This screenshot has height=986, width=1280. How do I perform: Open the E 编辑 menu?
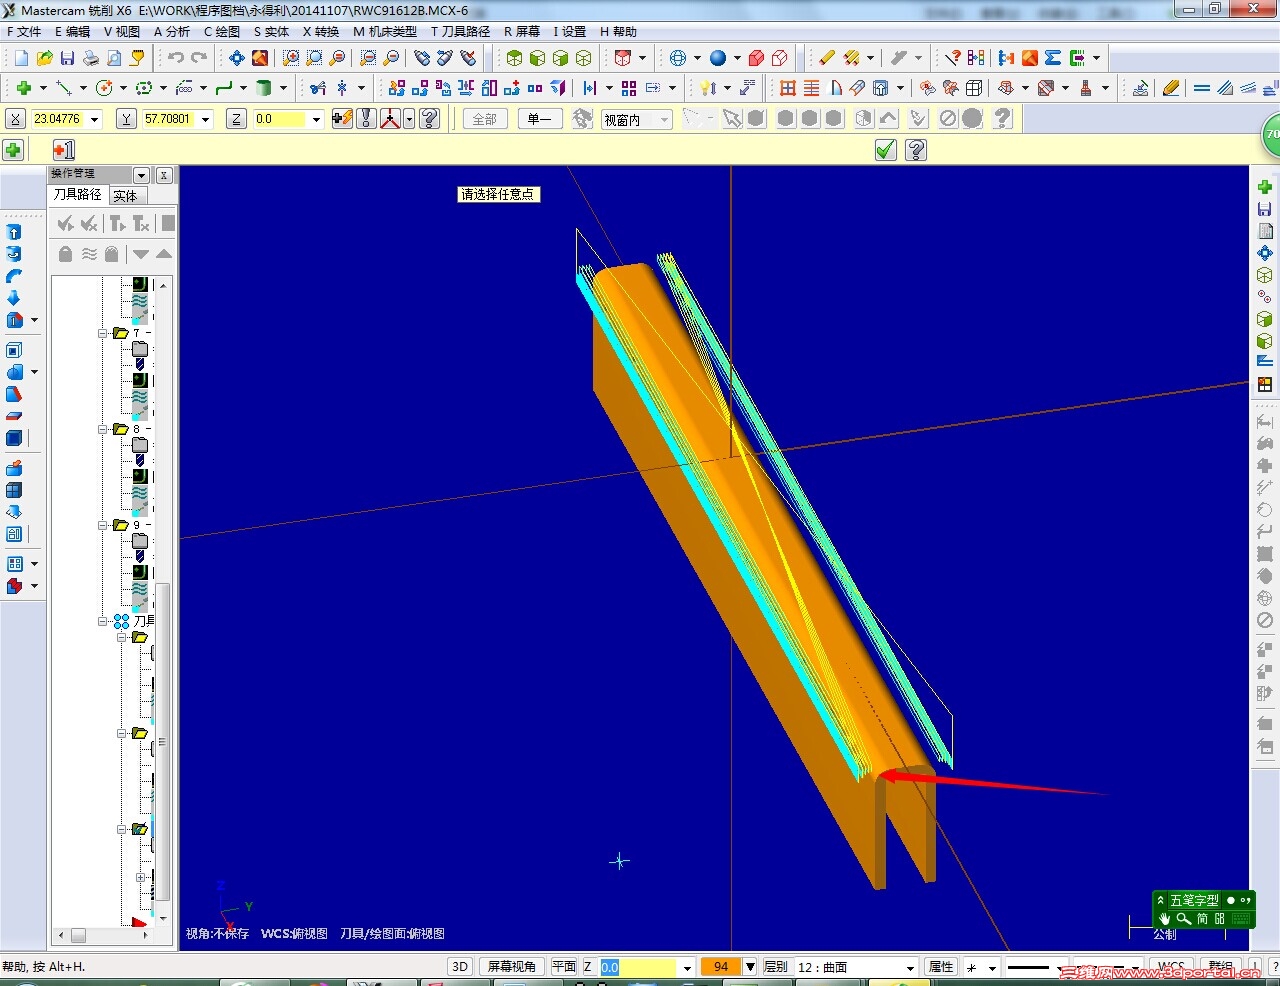[x=72, y=32]
